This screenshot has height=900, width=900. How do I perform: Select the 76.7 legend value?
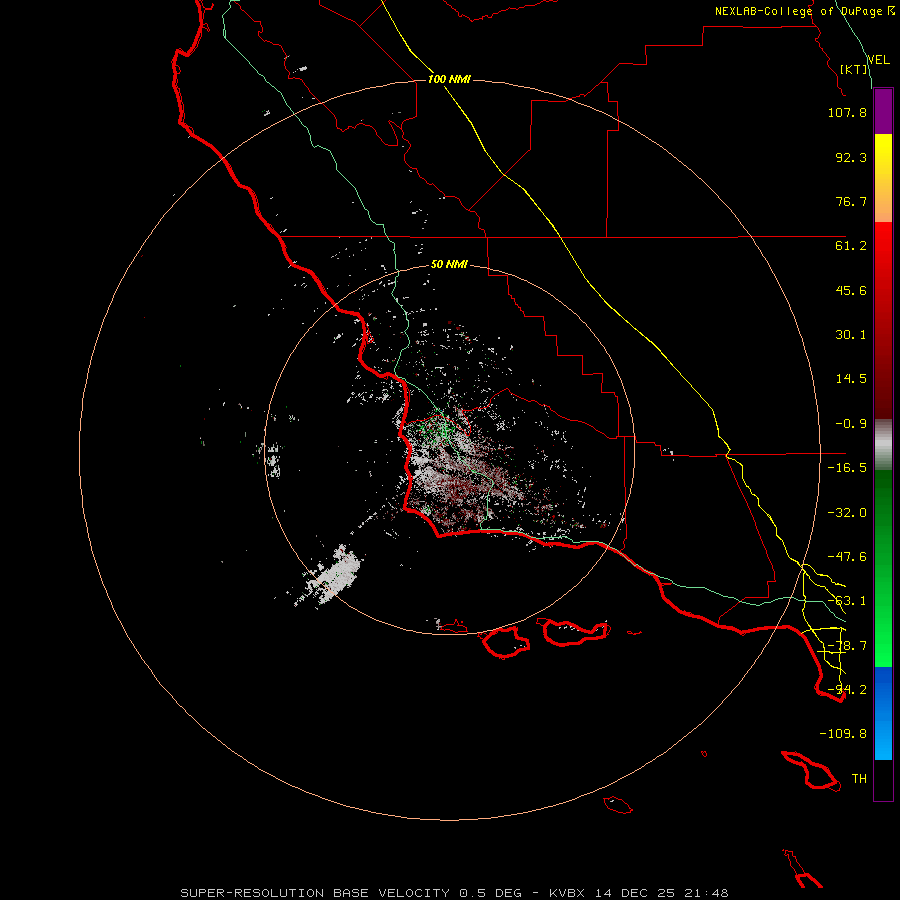click(851, 201)
